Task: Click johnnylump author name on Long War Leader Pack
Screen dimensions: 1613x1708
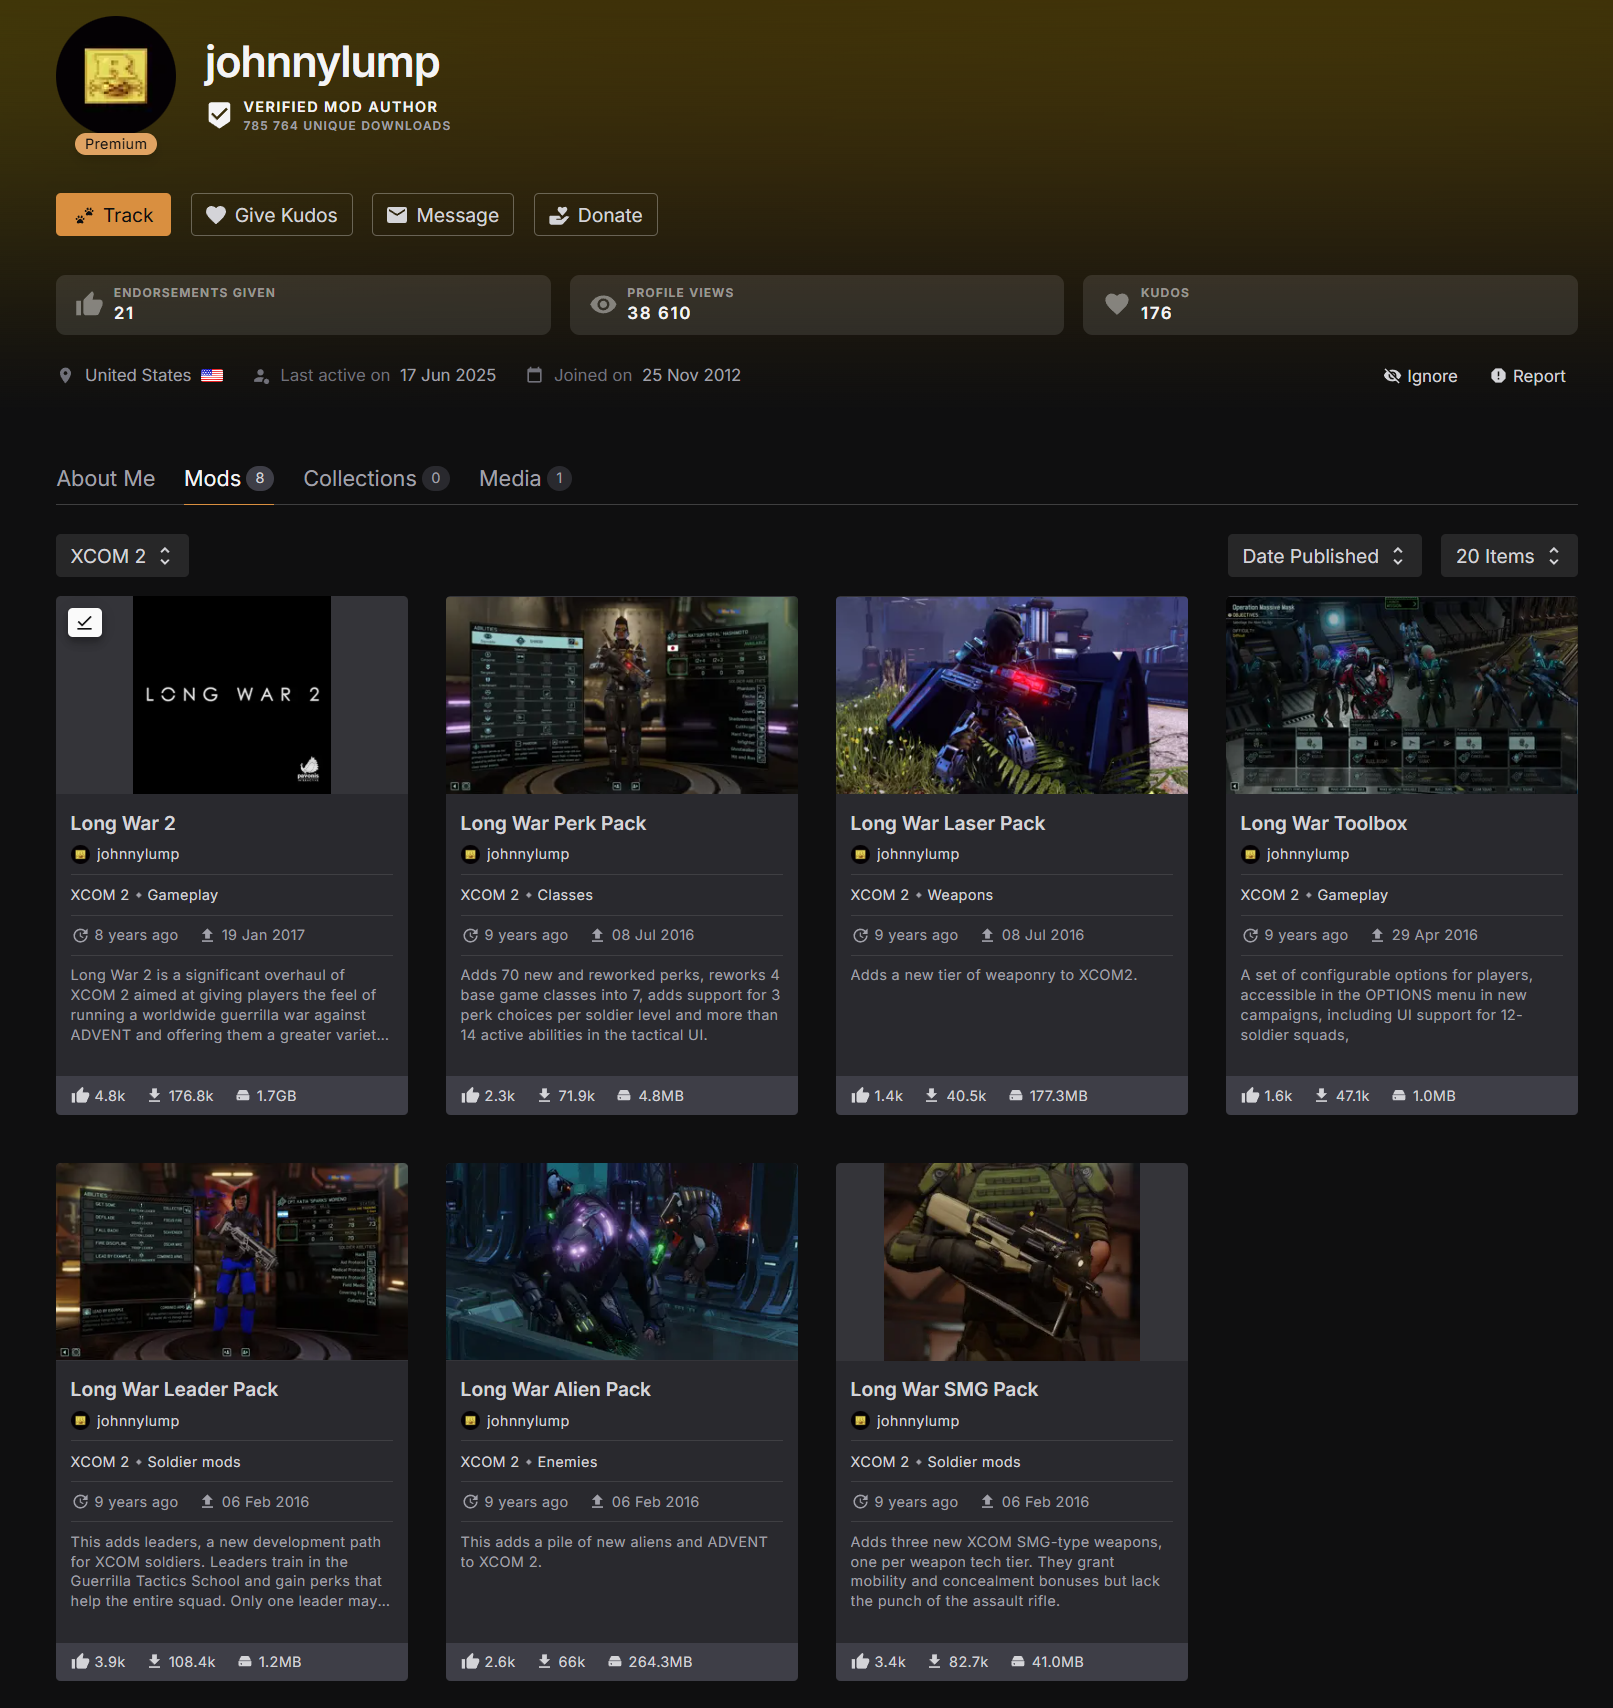Action: pos(138,1421)
